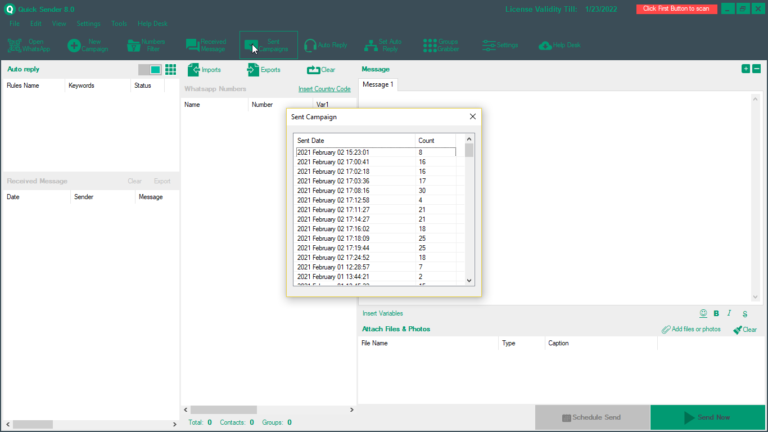Select campaign 2021 February 02 17:00:41
Image resolution: width=768 pixels, height=432 pixels.
tap(376, 162)
